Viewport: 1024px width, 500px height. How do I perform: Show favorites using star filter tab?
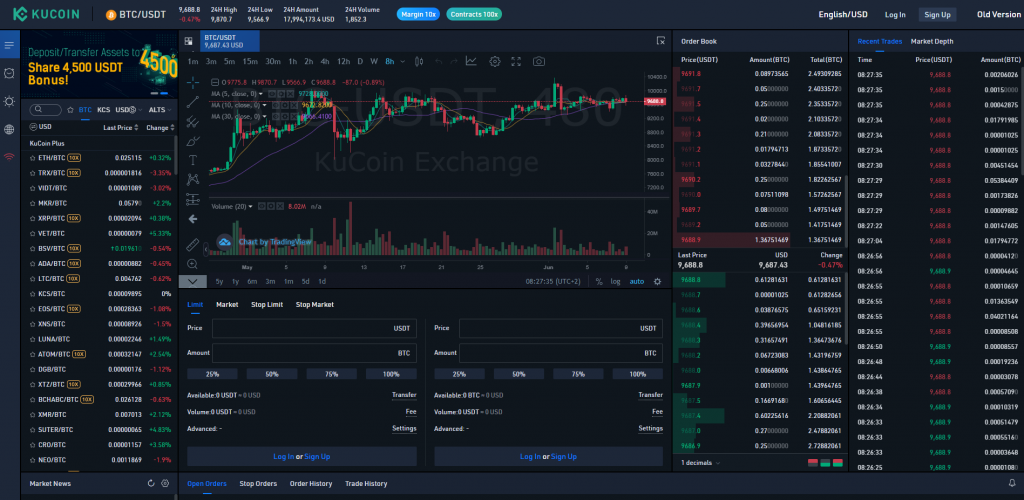tap(70, 110)
